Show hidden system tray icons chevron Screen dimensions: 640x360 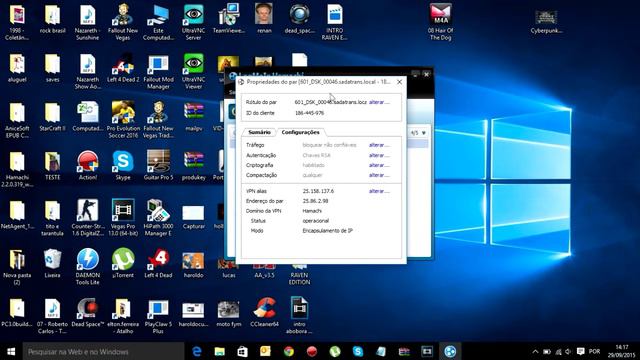point(535,351)
